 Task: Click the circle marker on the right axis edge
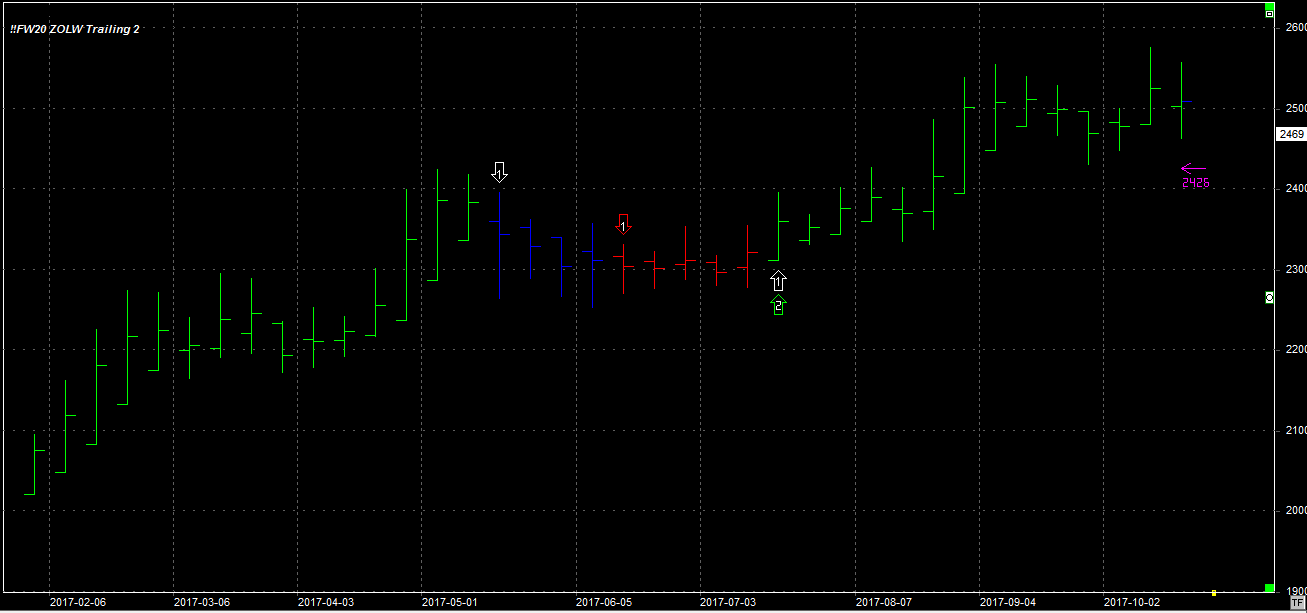[x=1269, y=297]
